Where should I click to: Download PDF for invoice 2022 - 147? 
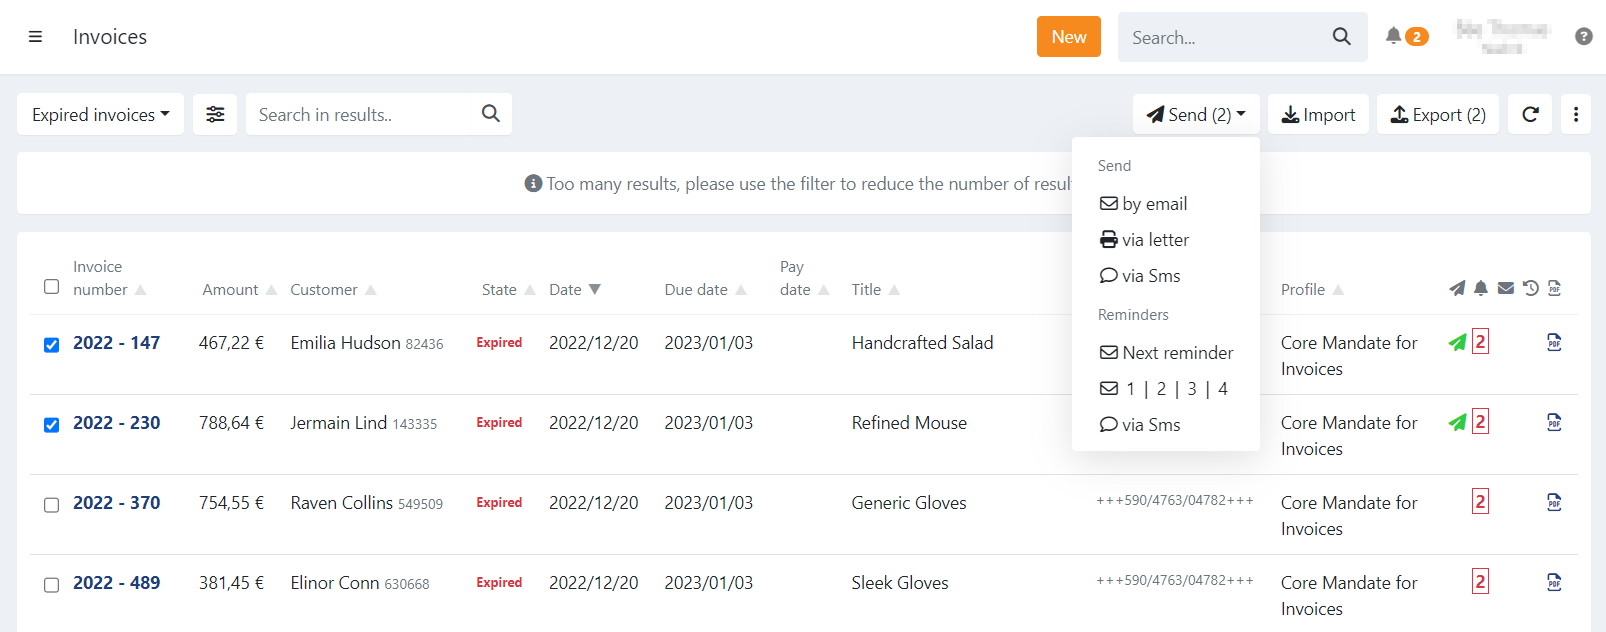pos(1554,342)
